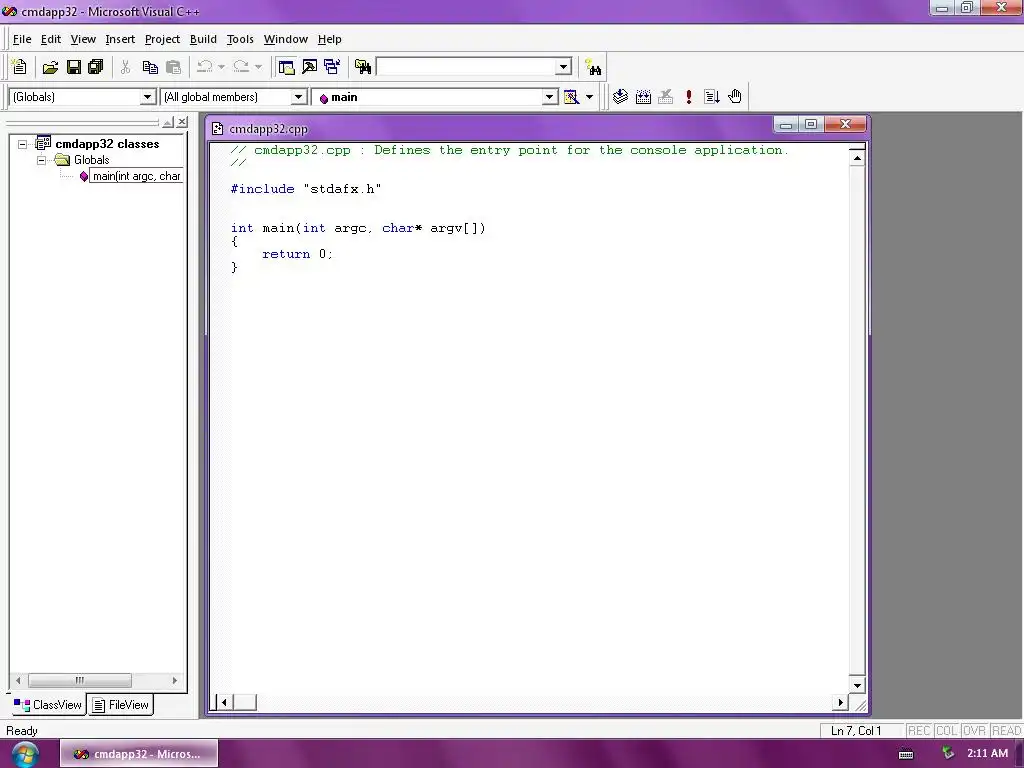The height and width of the screenshot is (768, 1024).
Task: Click the Execute Program exclamation icon
Action: 688,97
